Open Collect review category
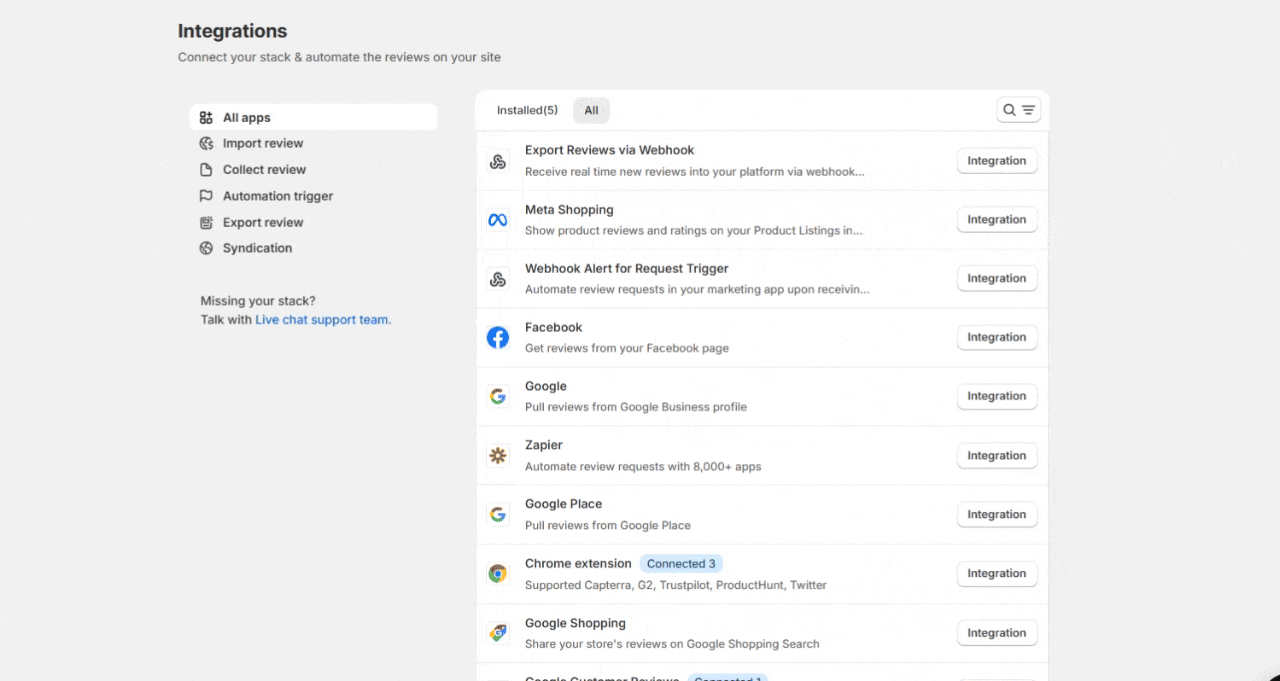This screenshot has width=1280, height=681. click(x=264, y=170)
